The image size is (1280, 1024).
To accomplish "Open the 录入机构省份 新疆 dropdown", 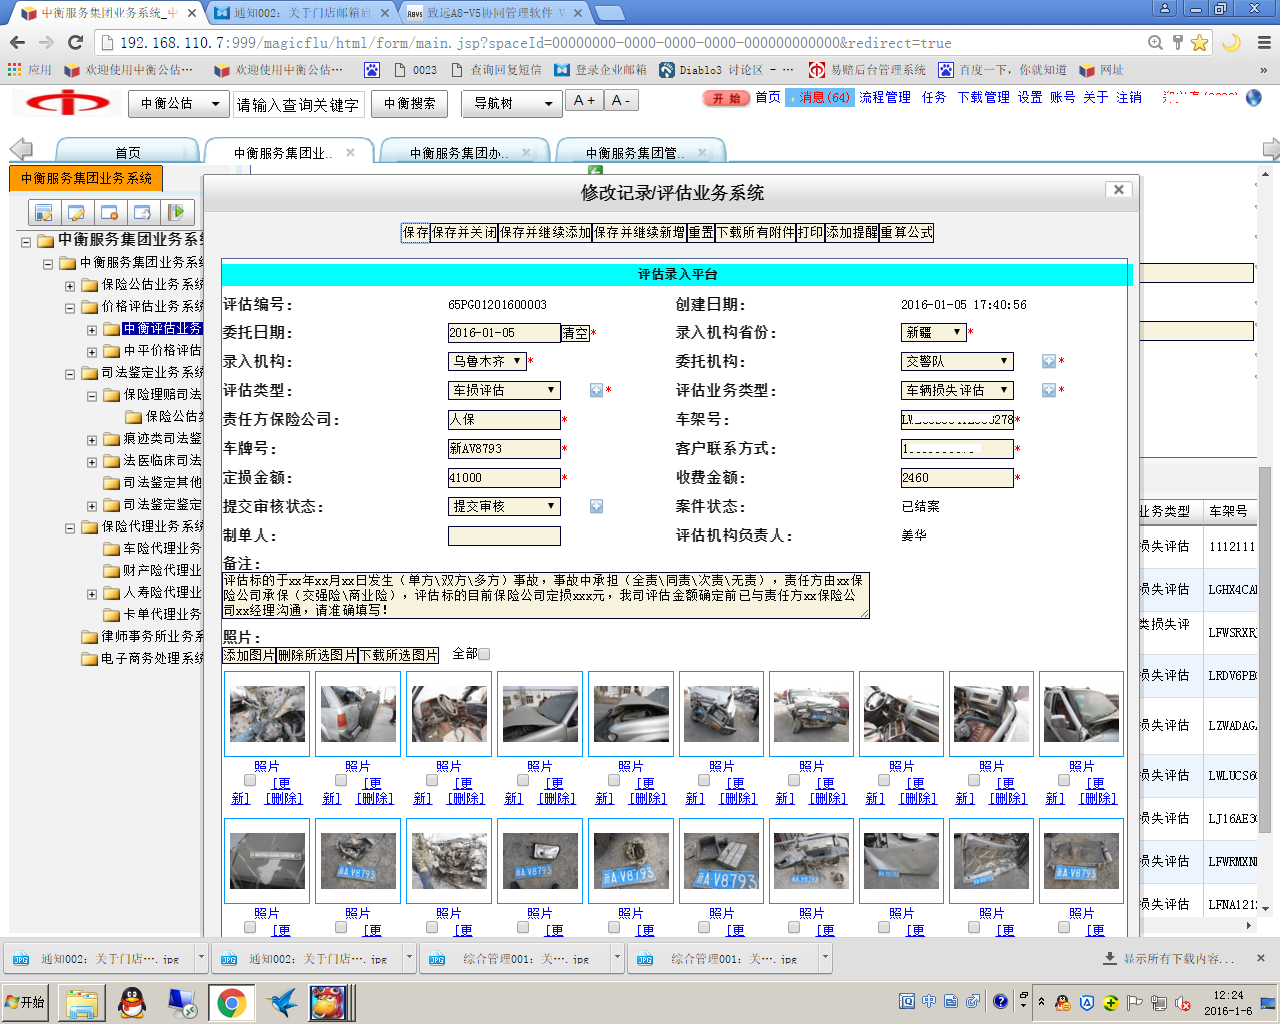I will tap(934, 332).
